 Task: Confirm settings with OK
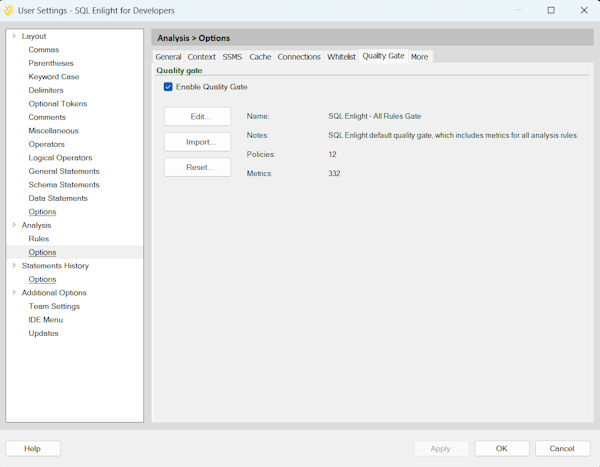click(502, 449)
